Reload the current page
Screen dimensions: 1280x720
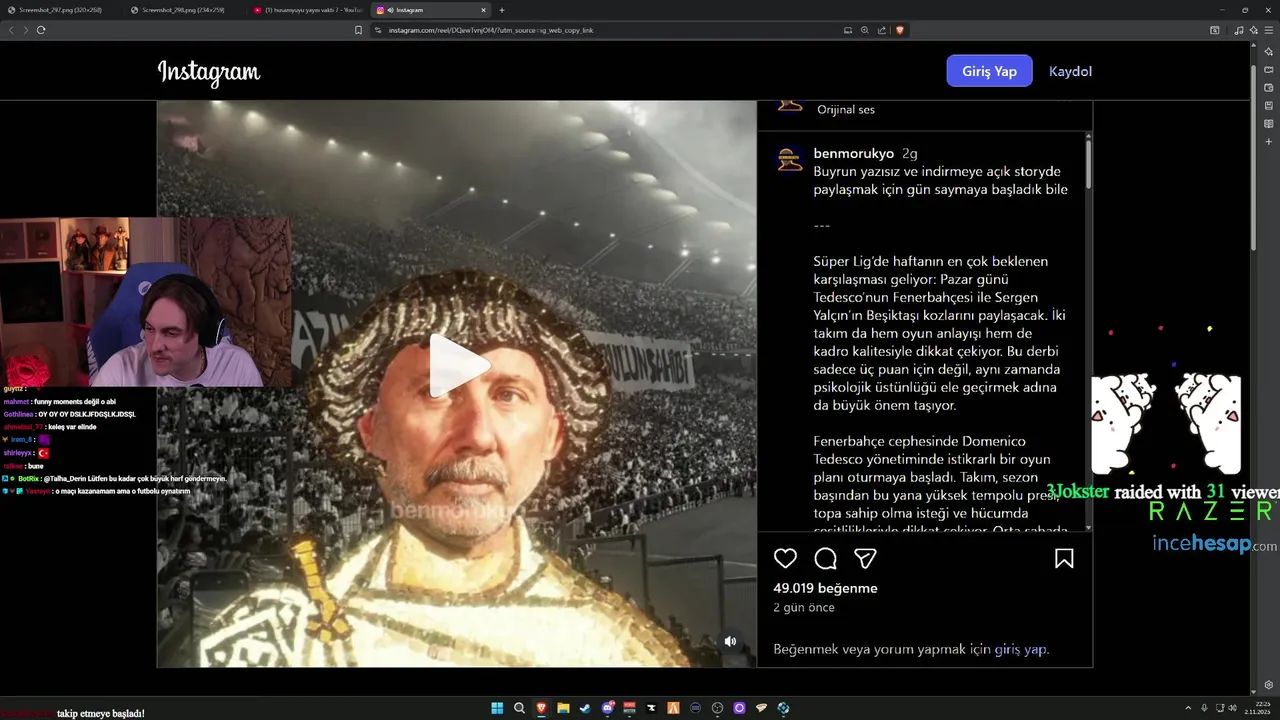(41, 30)
